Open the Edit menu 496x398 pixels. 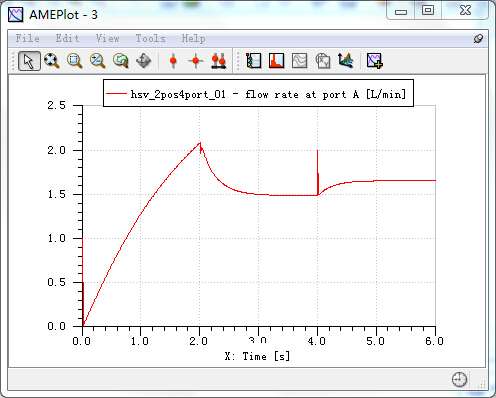click(67, 38)
